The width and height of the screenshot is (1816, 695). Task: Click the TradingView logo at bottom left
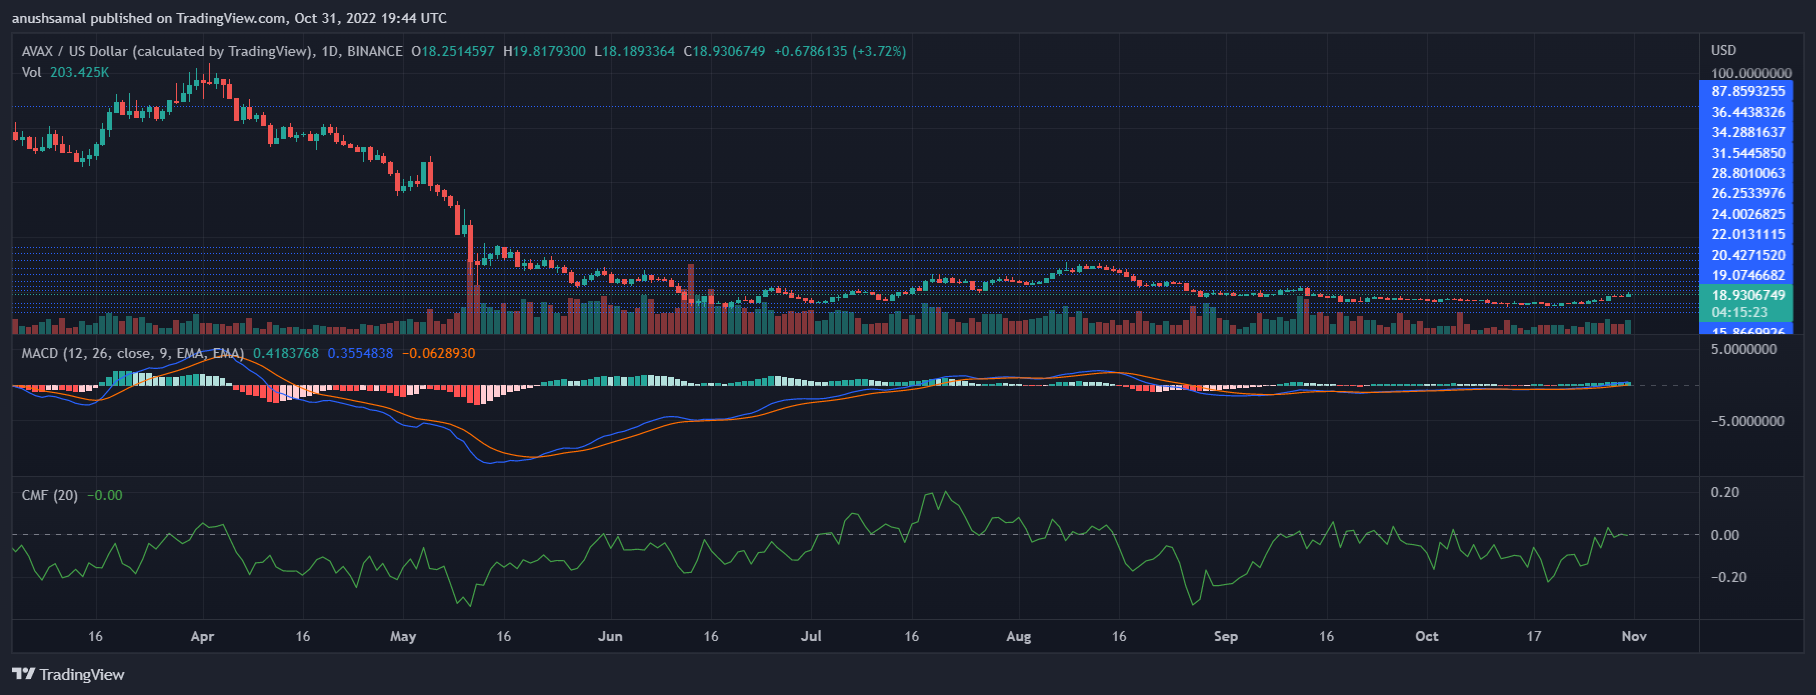pos(68,674)
